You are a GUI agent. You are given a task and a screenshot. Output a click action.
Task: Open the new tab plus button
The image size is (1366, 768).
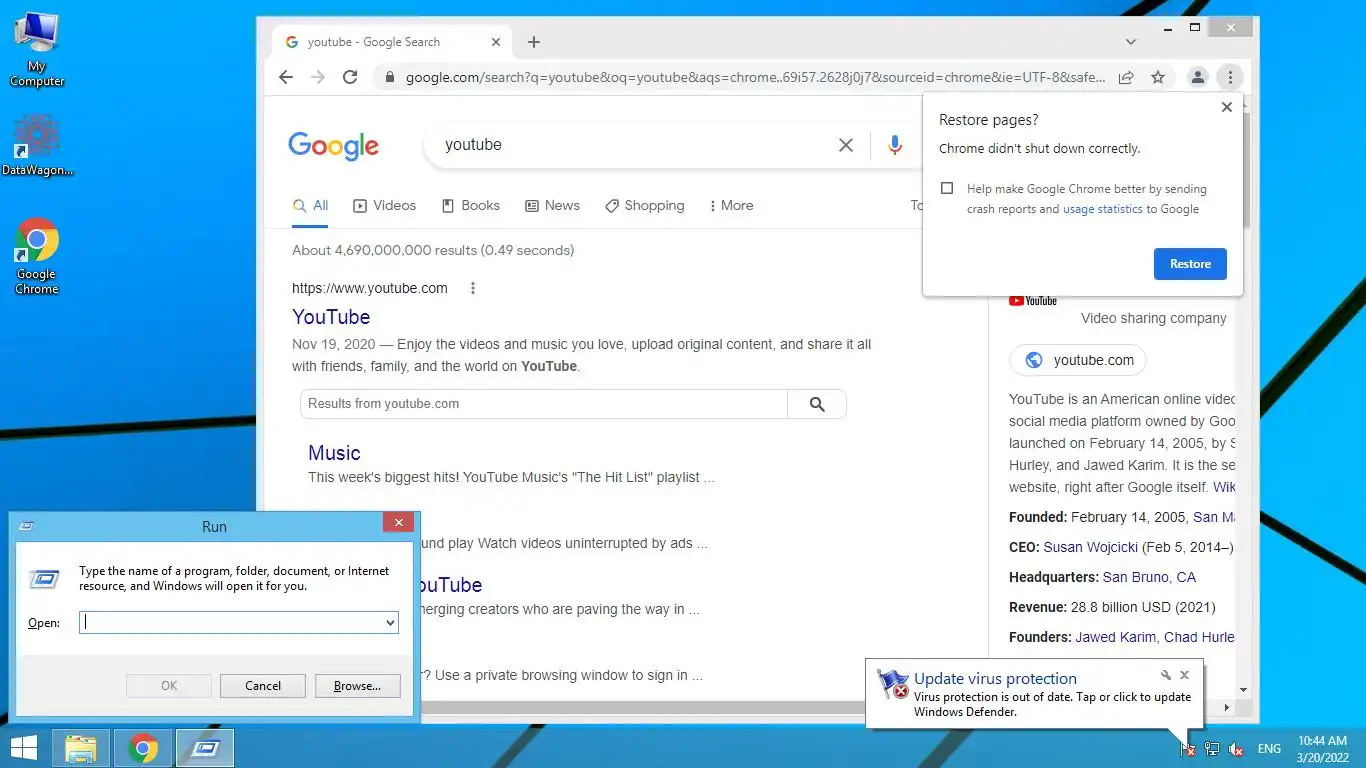[x=534, y=42]
